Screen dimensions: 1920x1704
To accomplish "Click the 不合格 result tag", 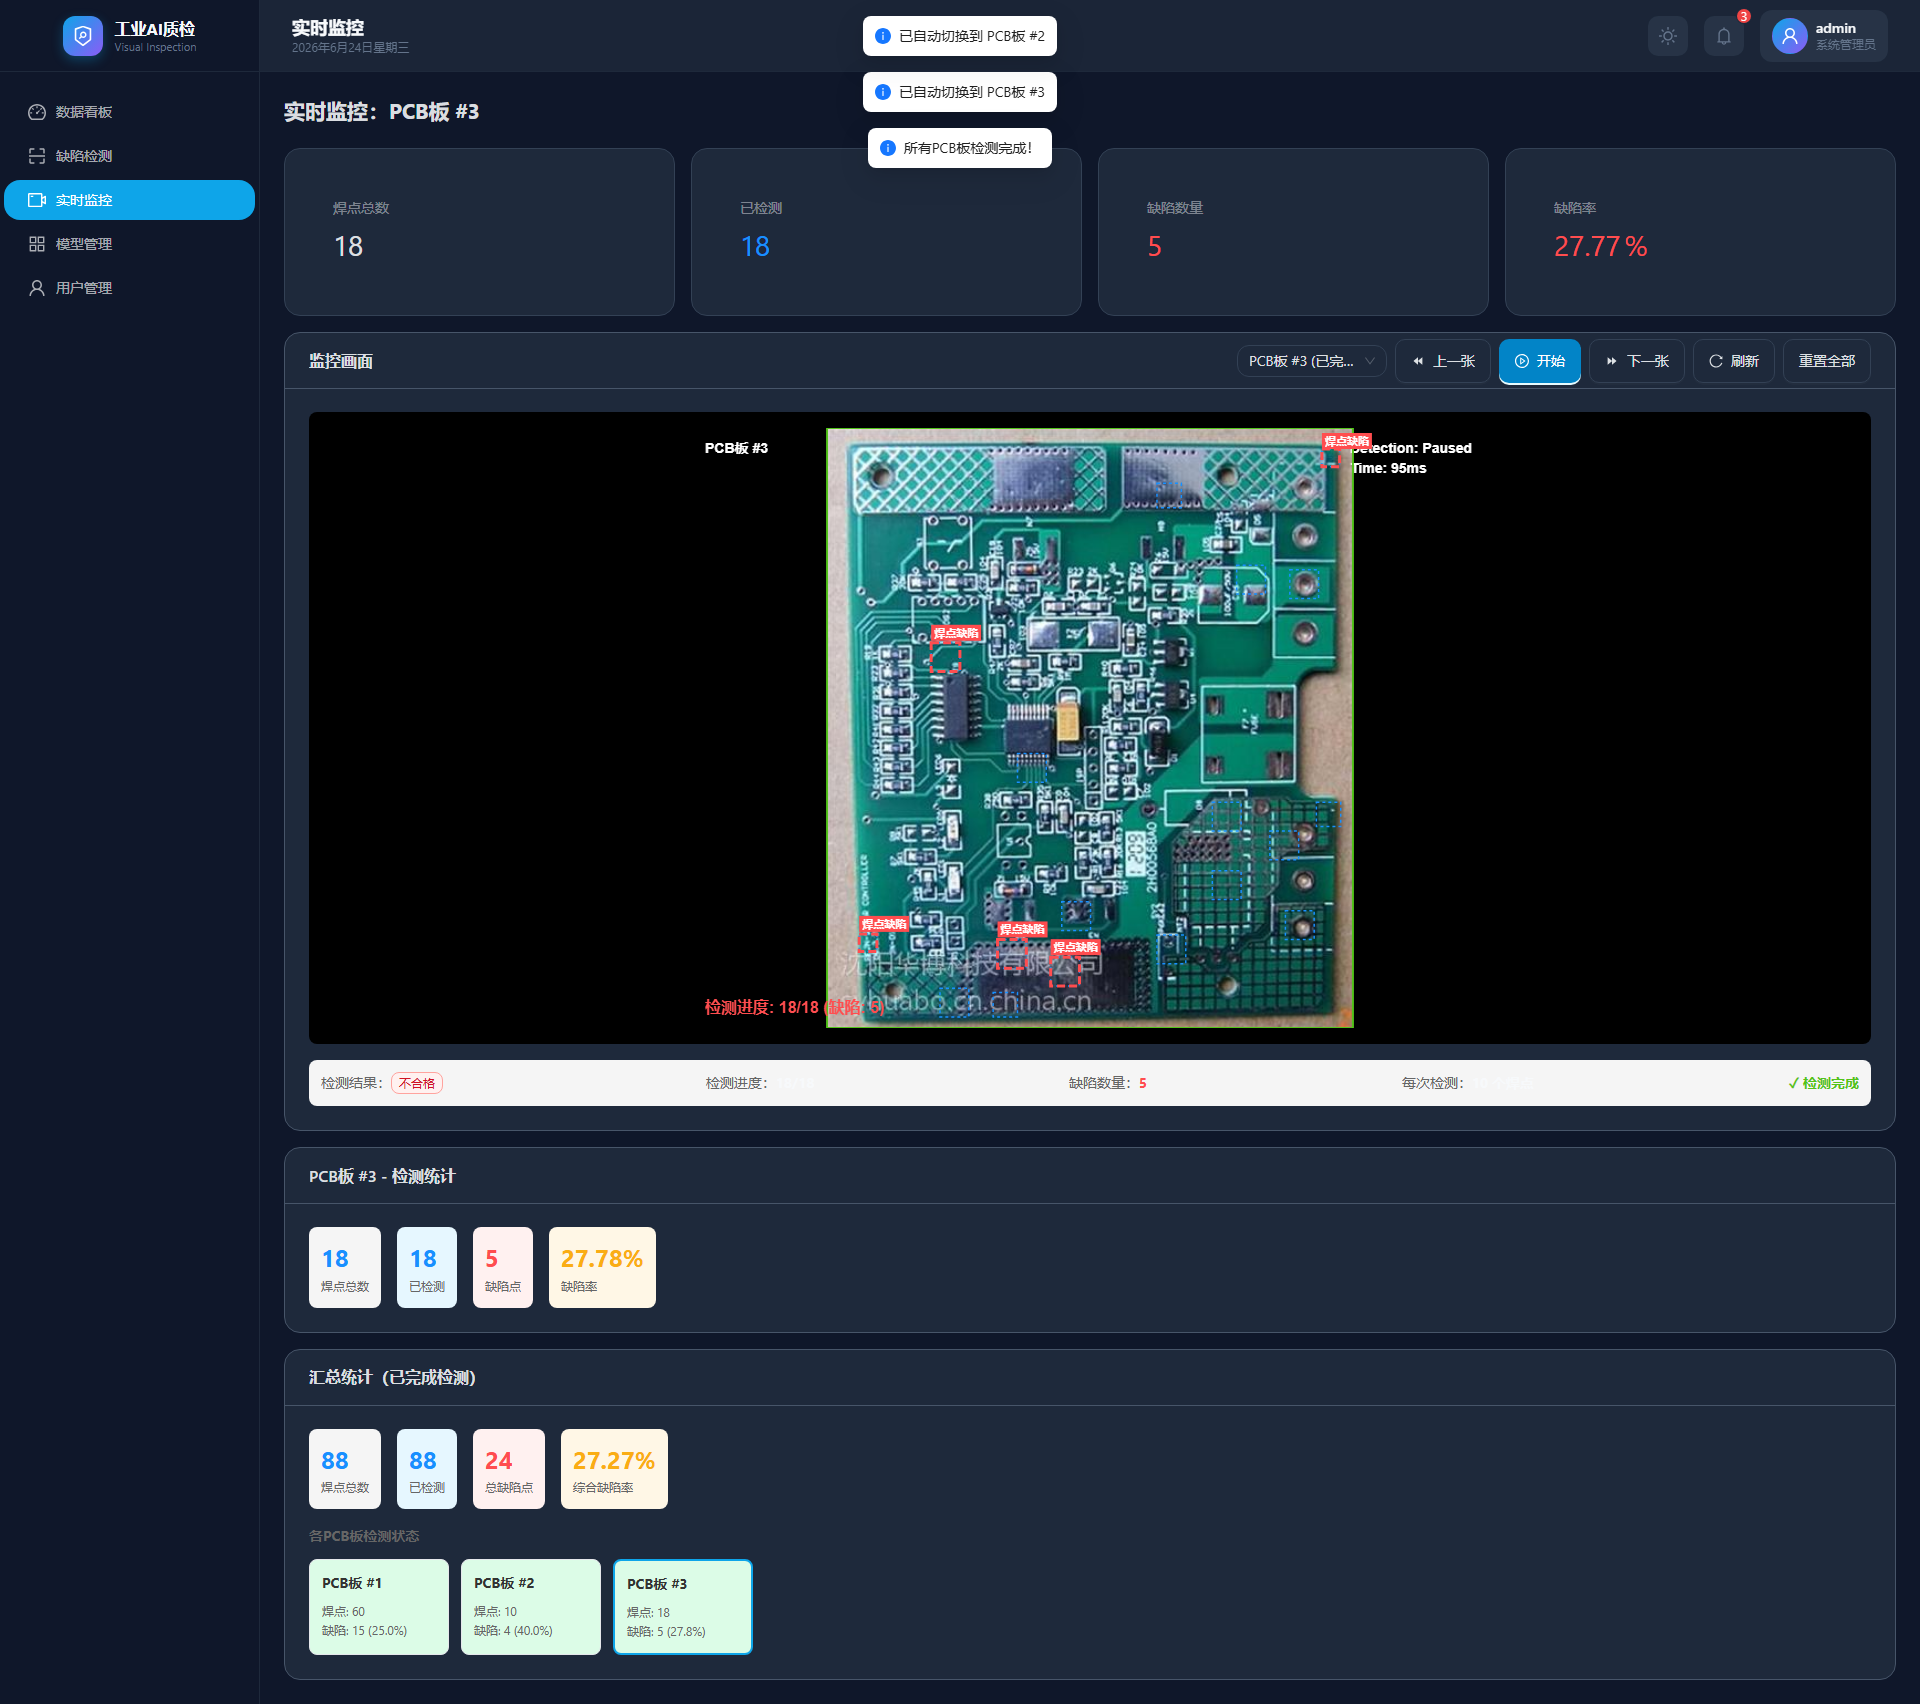I will (417, 1083).
